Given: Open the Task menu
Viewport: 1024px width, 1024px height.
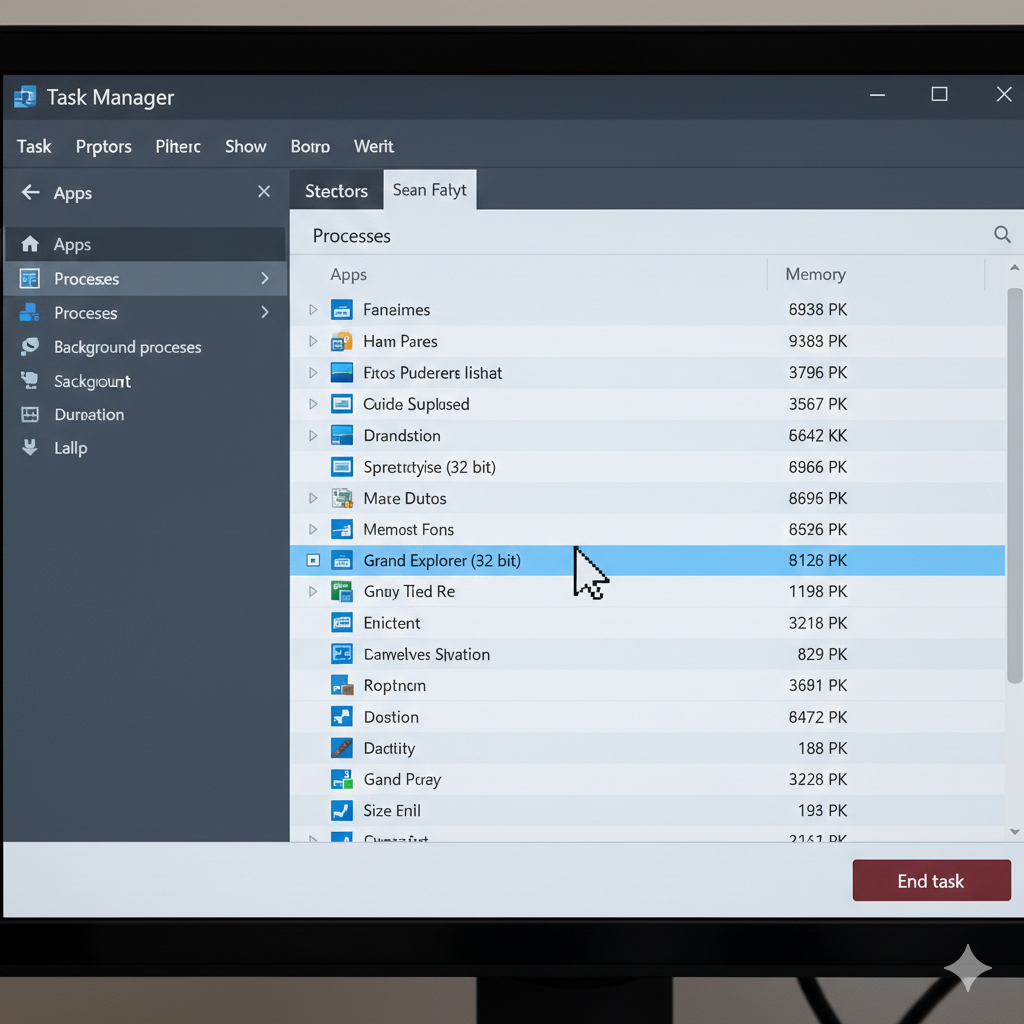Looking at the screenshot, I should click(34, 146).
